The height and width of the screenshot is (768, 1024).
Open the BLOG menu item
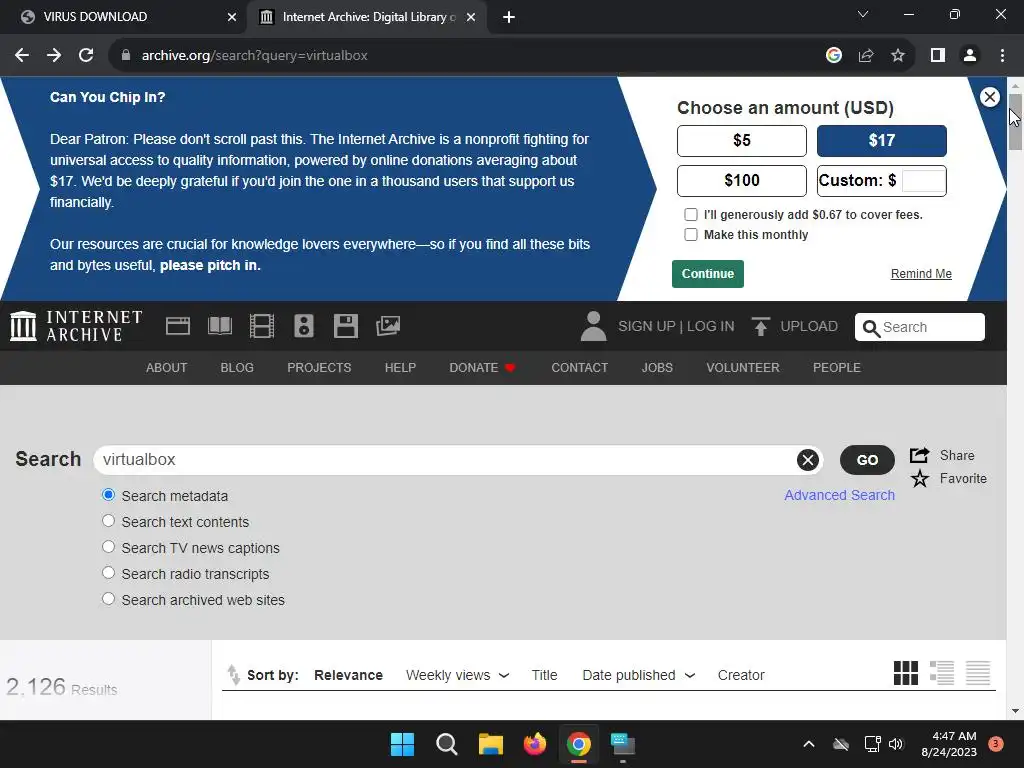coord(237,368)
